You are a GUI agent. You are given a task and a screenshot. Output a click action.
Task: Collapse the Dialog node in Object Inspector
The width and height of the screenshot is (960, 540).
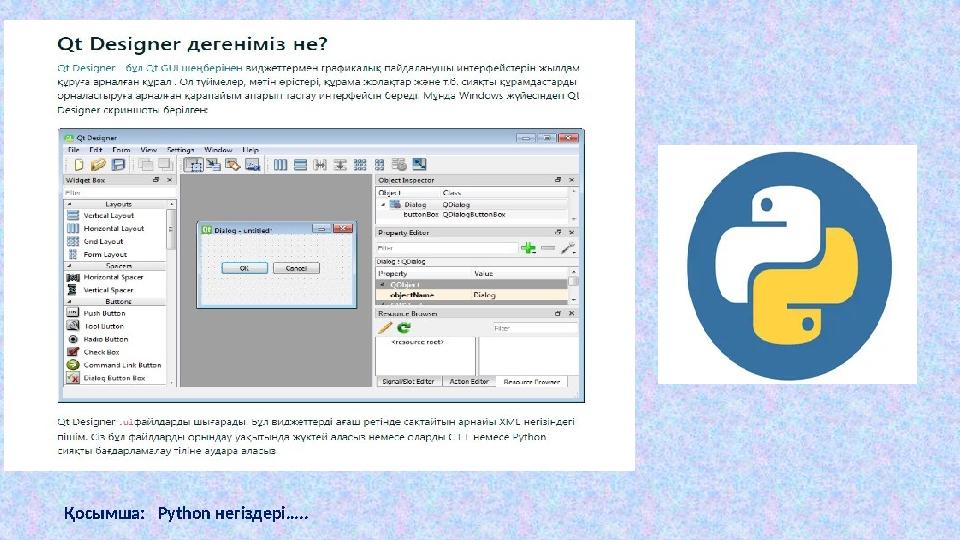click(x=383, y=204)
